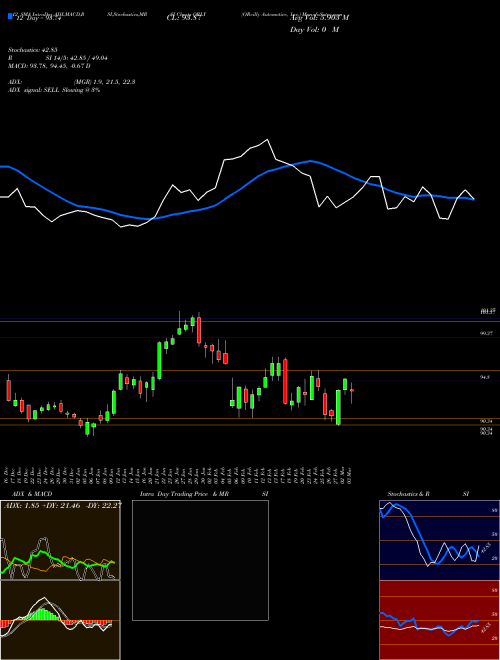
Task: Click the peak of the white price line
Action: tap(267, 140)
